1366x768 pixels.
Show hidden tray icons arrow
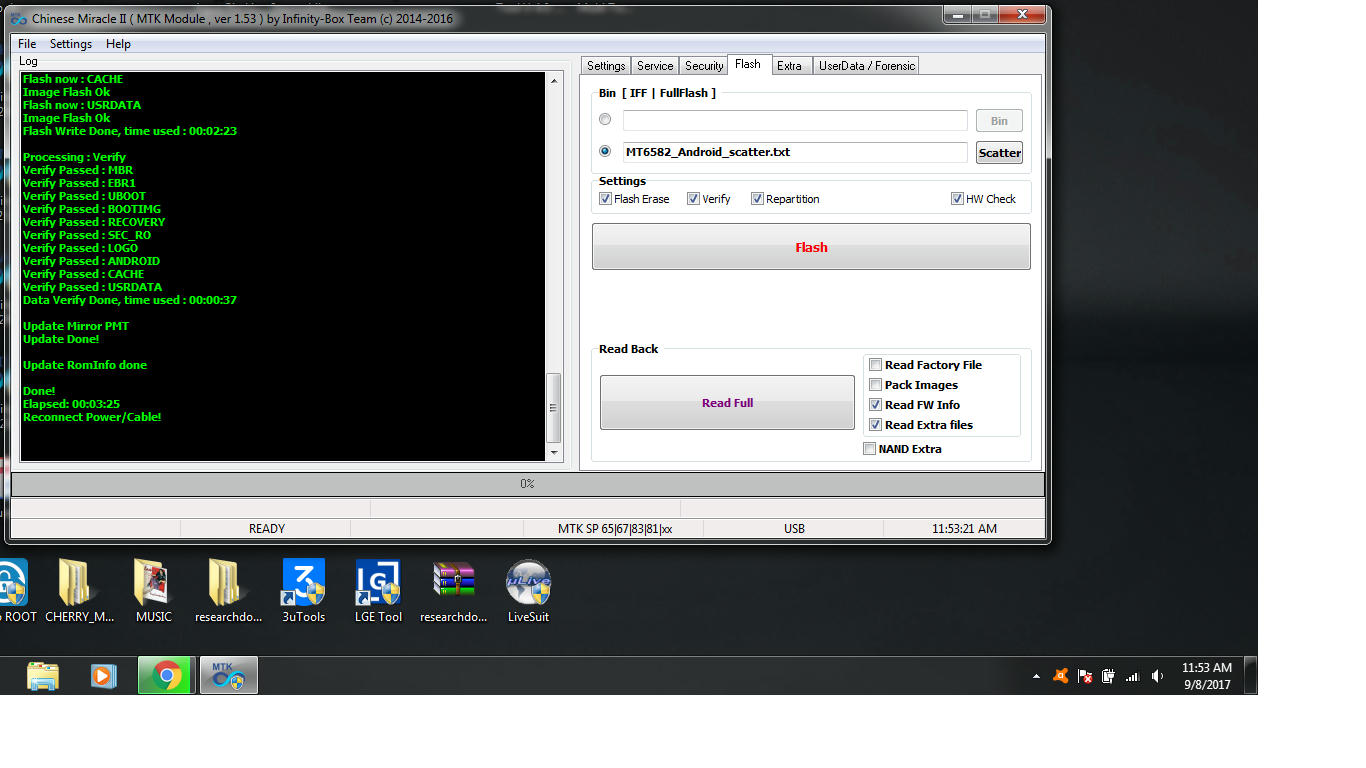[x=1036, y=677]
